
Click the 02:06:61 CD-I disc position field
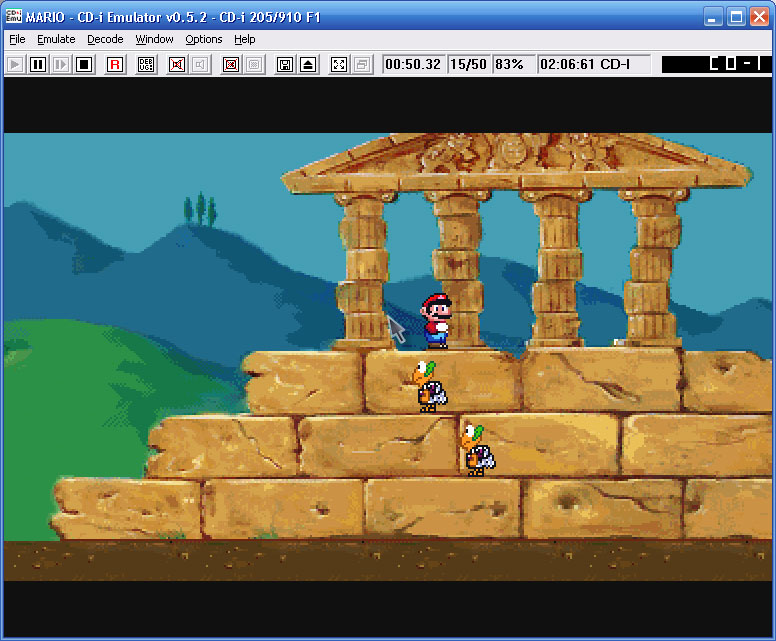click(594, 64)
